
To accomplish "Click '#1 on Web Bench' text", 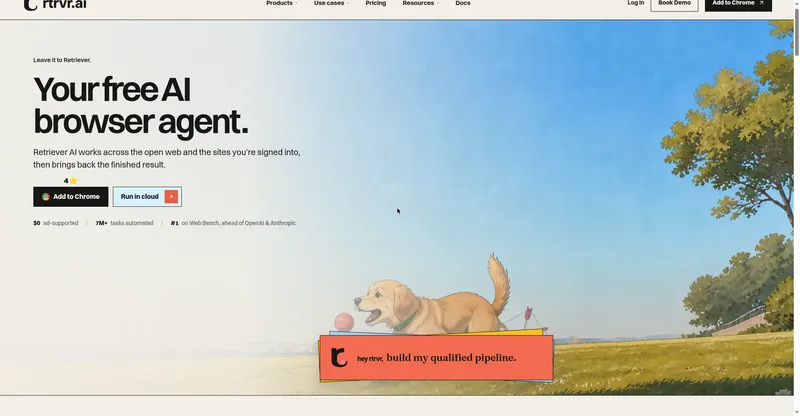I will click(233, 223).
